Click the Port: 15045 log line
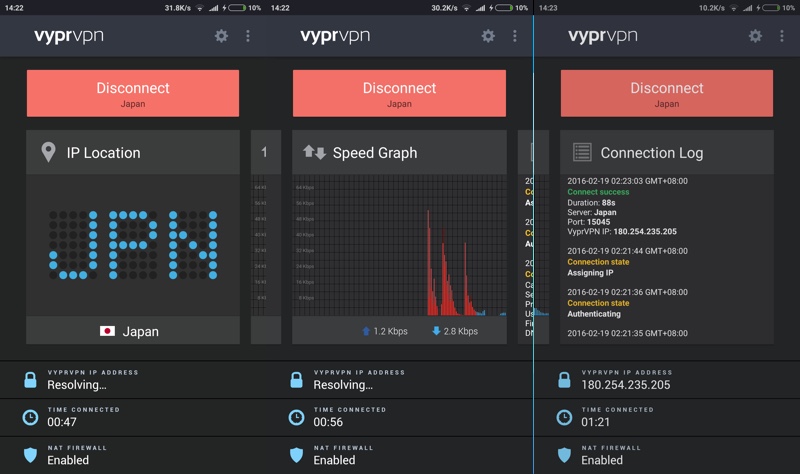This screenshot has height=474, width=800. 589,222
